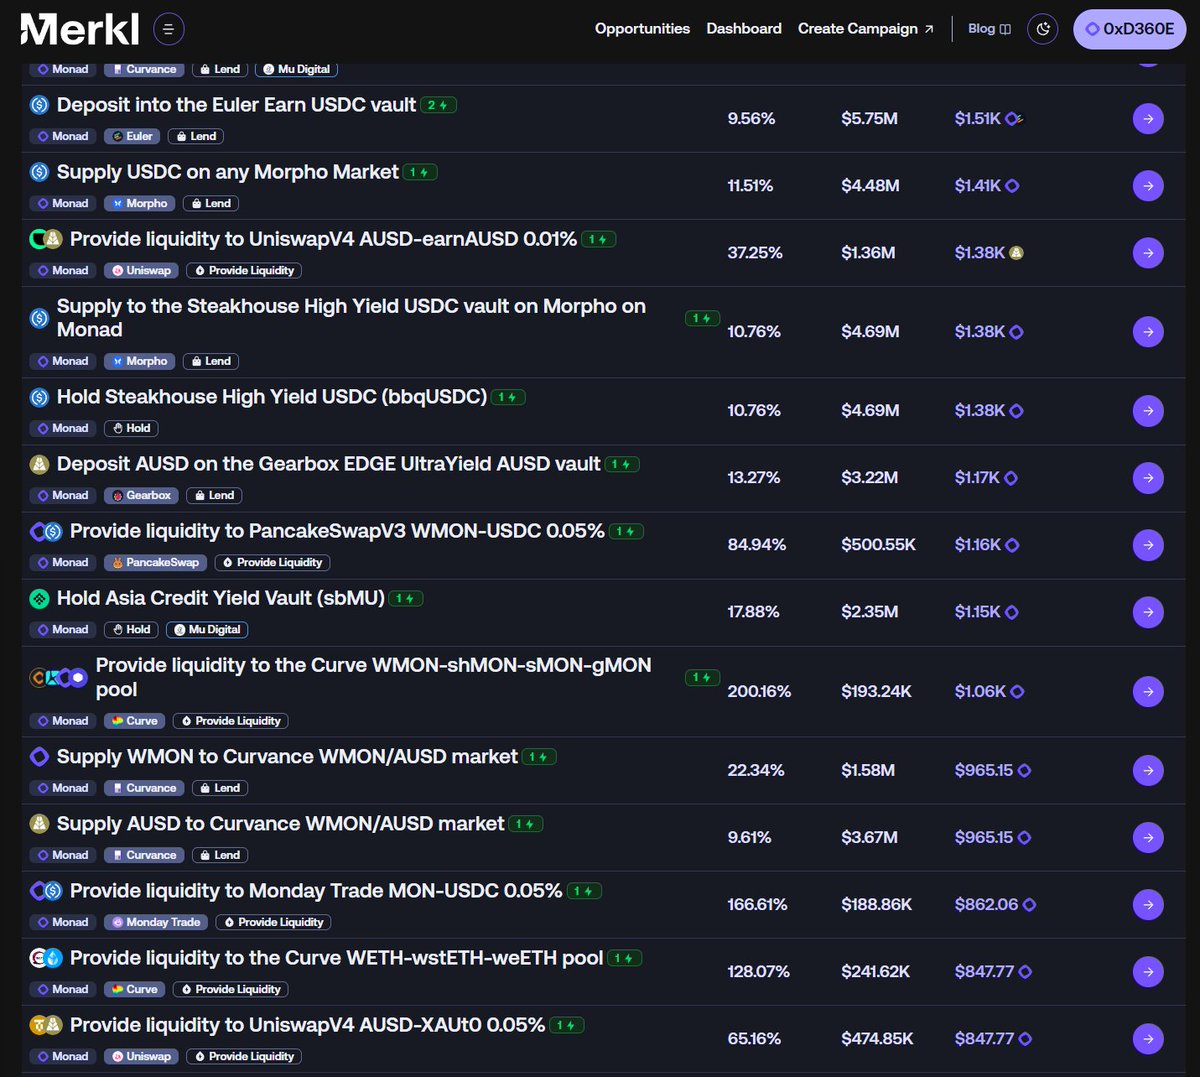This screenshot has width=1200, height=1077.
Task: Open the hamburger menu next to Merkl logo
Action: coord(168,29)
